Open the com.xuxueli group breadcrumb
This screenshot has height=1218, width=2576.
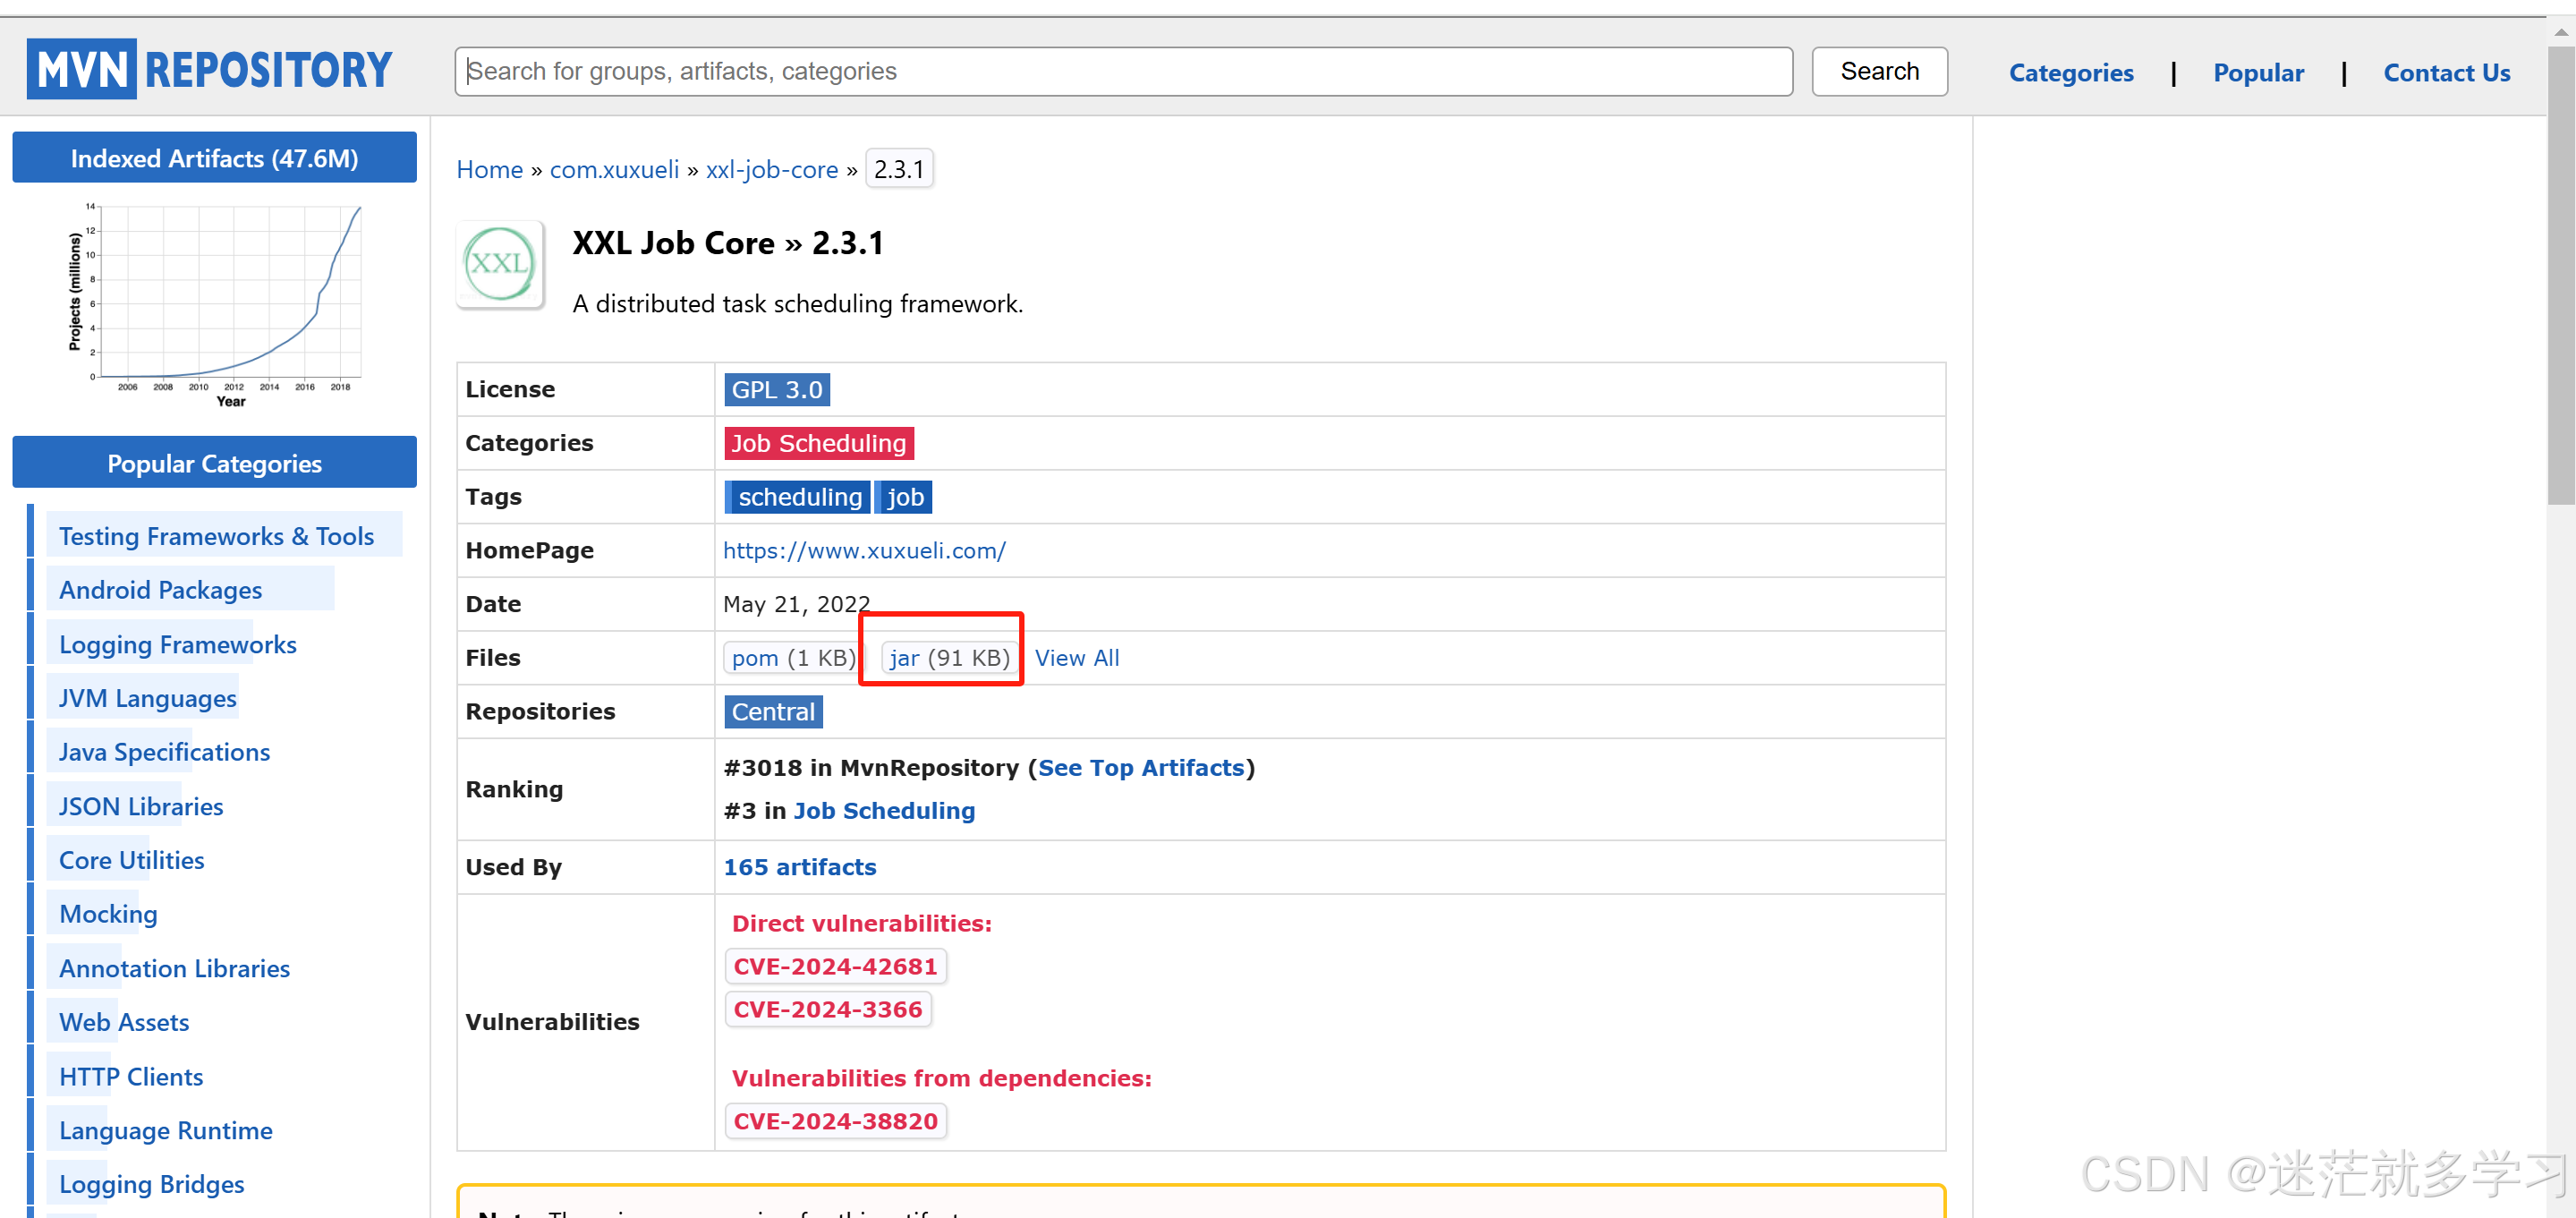pos(614,170)
